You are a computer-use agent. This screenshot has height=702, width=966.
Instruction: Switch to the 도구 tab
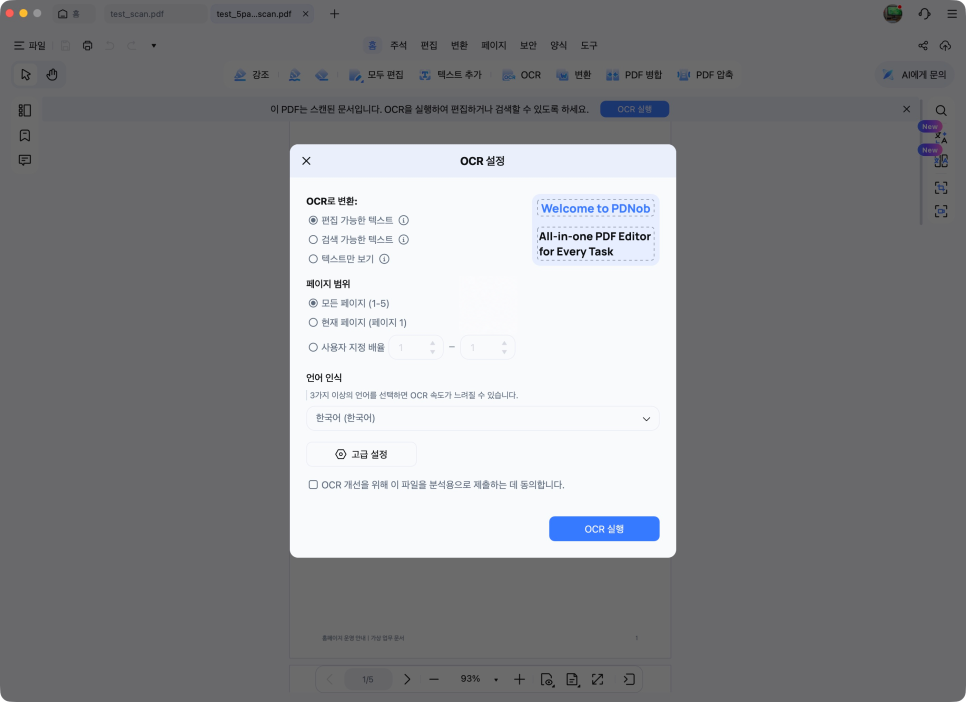(x=589, y=46)
